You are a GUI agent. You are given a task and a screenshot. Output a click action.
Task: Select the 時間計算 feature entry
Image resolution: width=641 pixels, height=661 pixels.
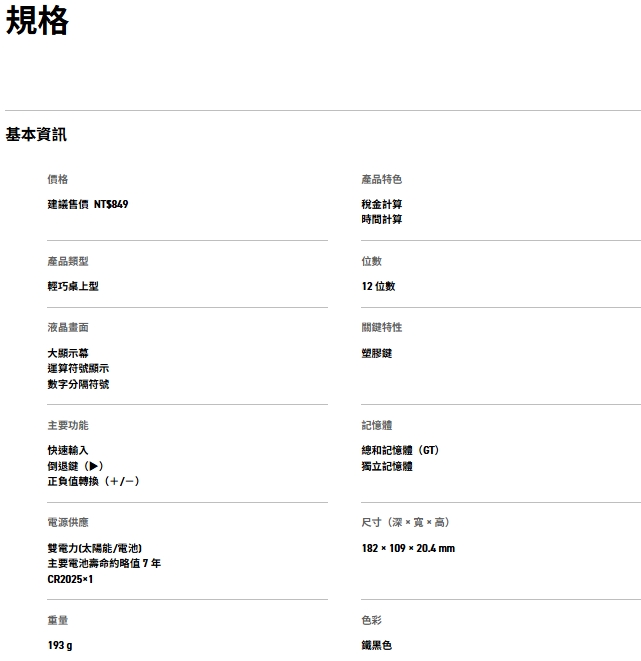(x=382, y=219)
